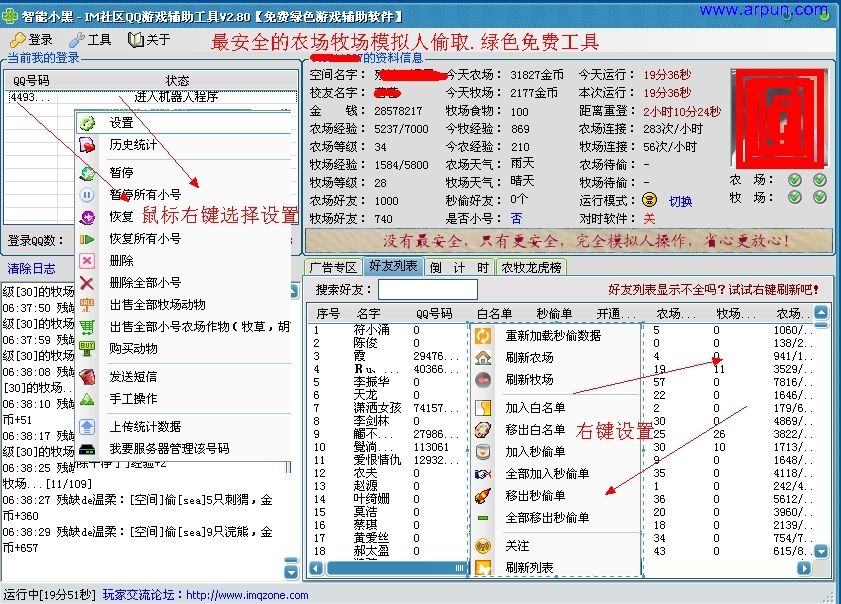This screenshot has height=604, width=841.
Task: Click the 刷新牧场 icon
Action: pos(483,380)
